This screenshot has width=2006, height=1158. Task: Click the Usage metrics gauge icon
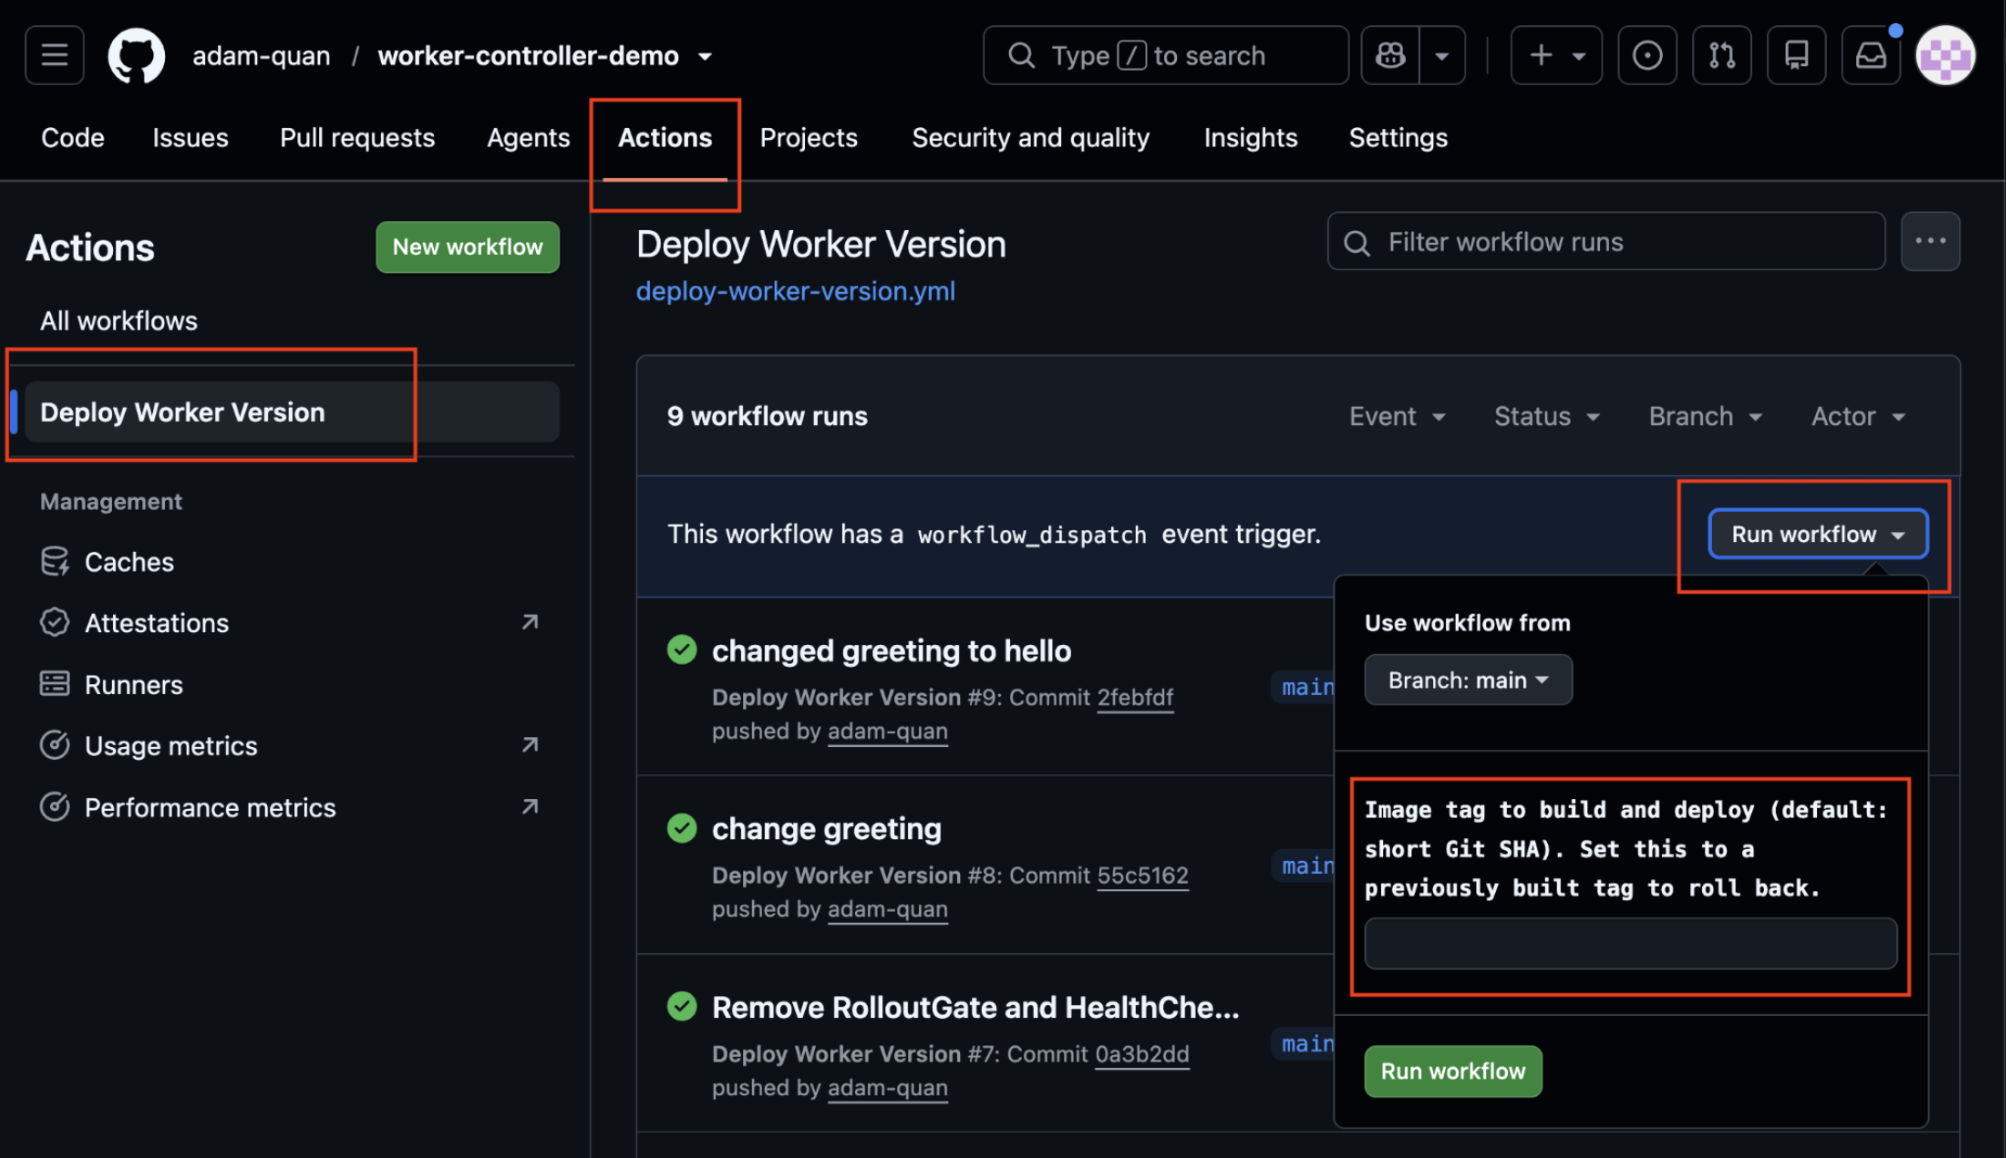(x=55, y=746)
